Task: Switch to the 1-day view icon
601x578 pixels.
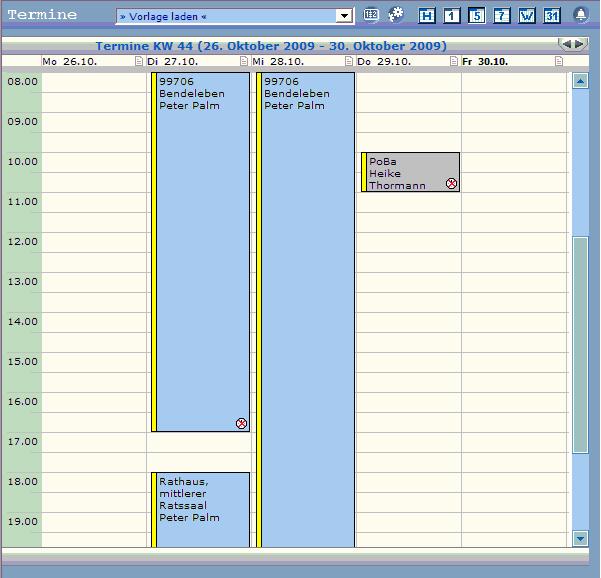Action: tap(451, 15)
